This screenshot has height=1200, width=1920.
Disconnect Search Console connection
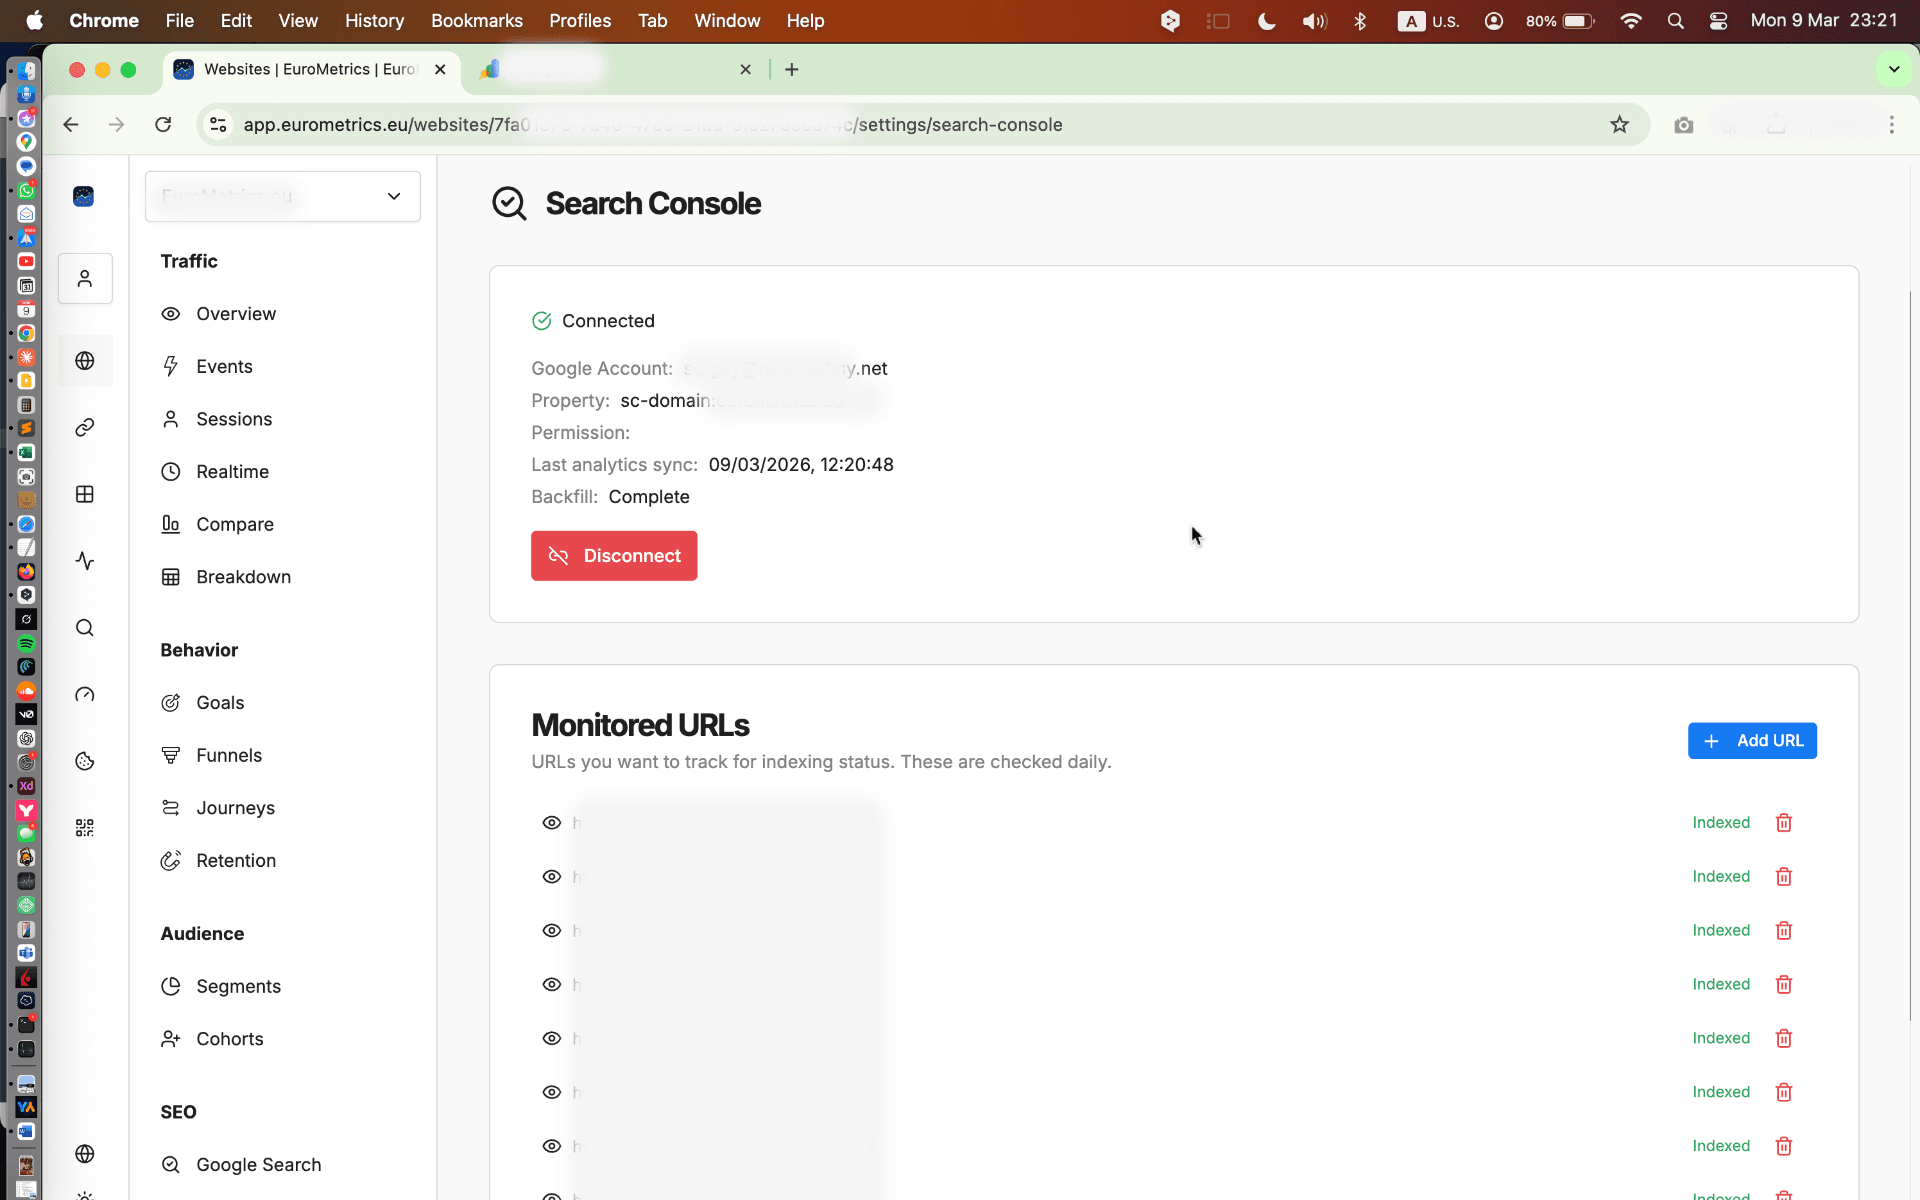[614, 556]
